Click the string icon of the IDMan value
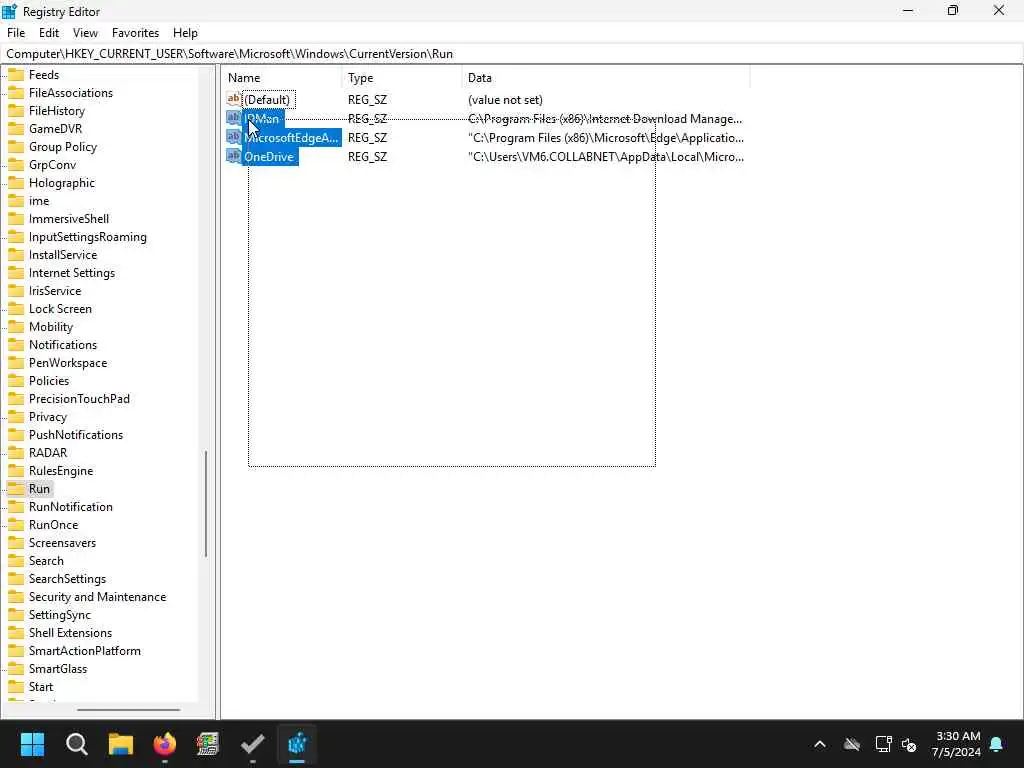Screen dimensions: 1024x768 coord(233,118)
